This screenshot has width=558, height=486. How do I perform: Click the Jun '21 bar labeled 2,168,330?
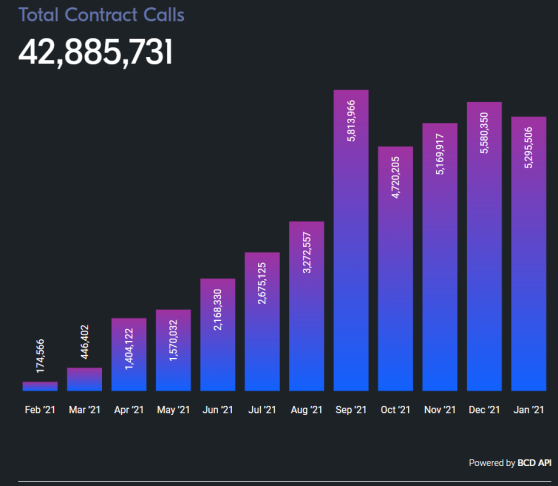218,335
